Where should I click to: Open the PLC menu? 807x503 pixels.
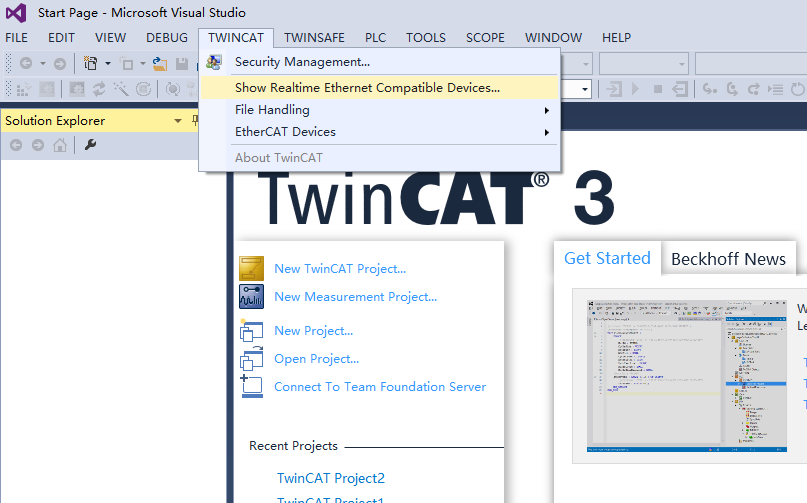point(375,38)
